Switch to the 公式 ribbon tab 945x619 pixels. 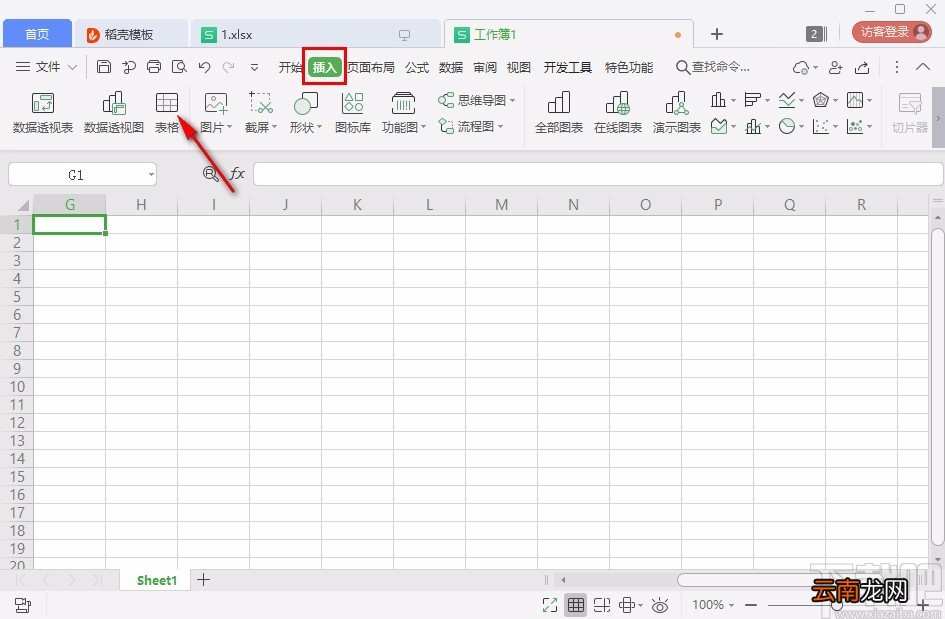(x=417, y=68)
